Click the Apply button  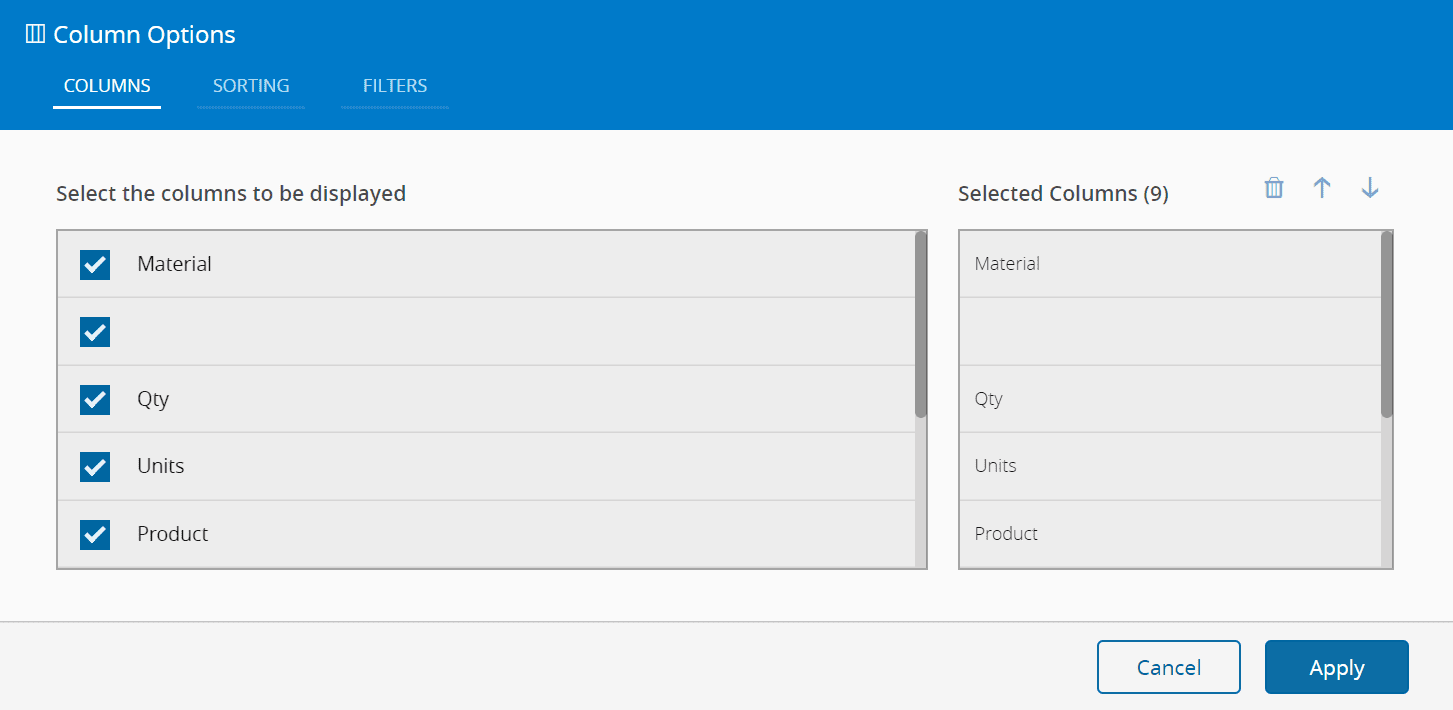click(x=1336, y=667)
